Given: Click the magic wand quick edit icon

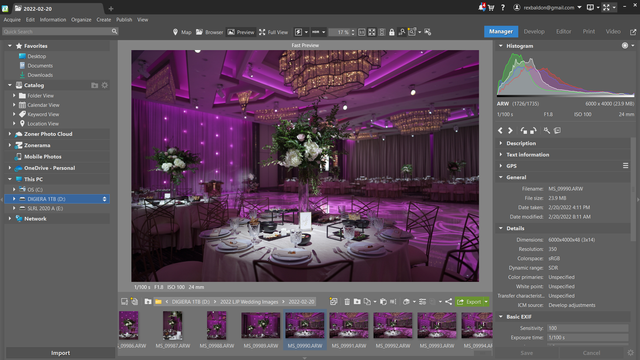Looking at the screenshot, I should point(547,131).
